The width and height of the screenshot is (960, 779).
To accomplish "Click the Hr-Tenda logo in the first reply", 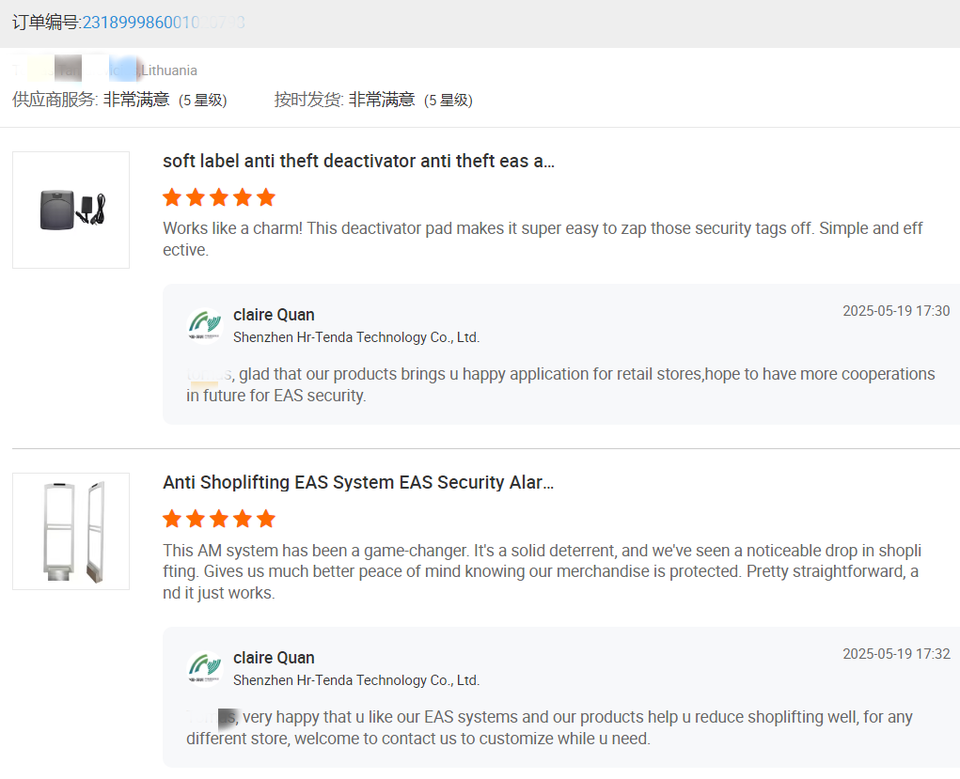I will [x=205, y=325].
